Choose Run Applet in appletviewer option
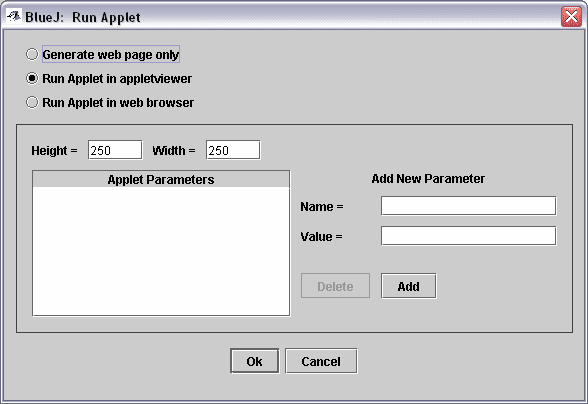Screen dimensions: 588x404 (x=32, y=78)
